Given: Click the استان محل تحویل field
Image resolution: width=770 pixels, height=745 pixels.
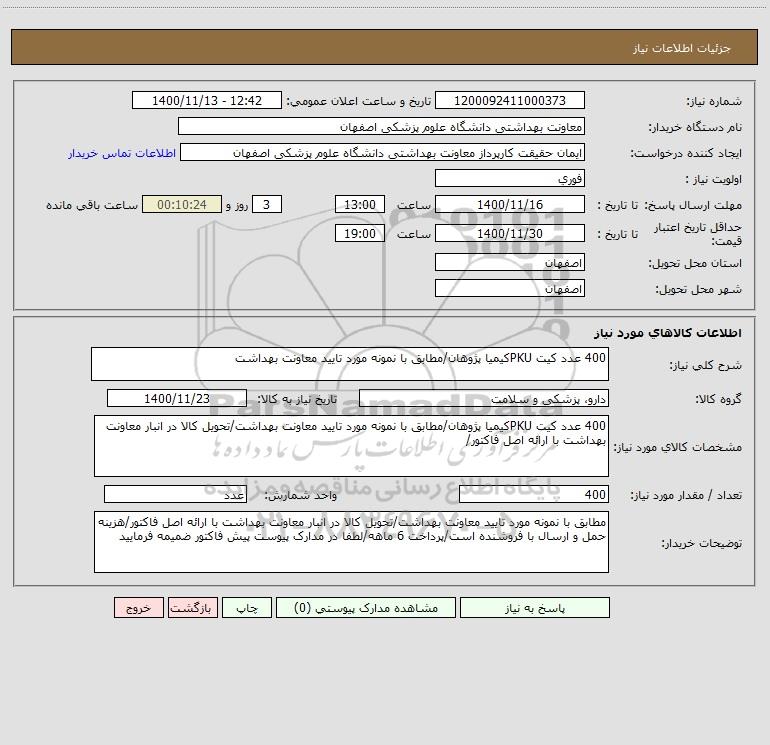Looking at the screenshot, I should (x=510, y=263).
